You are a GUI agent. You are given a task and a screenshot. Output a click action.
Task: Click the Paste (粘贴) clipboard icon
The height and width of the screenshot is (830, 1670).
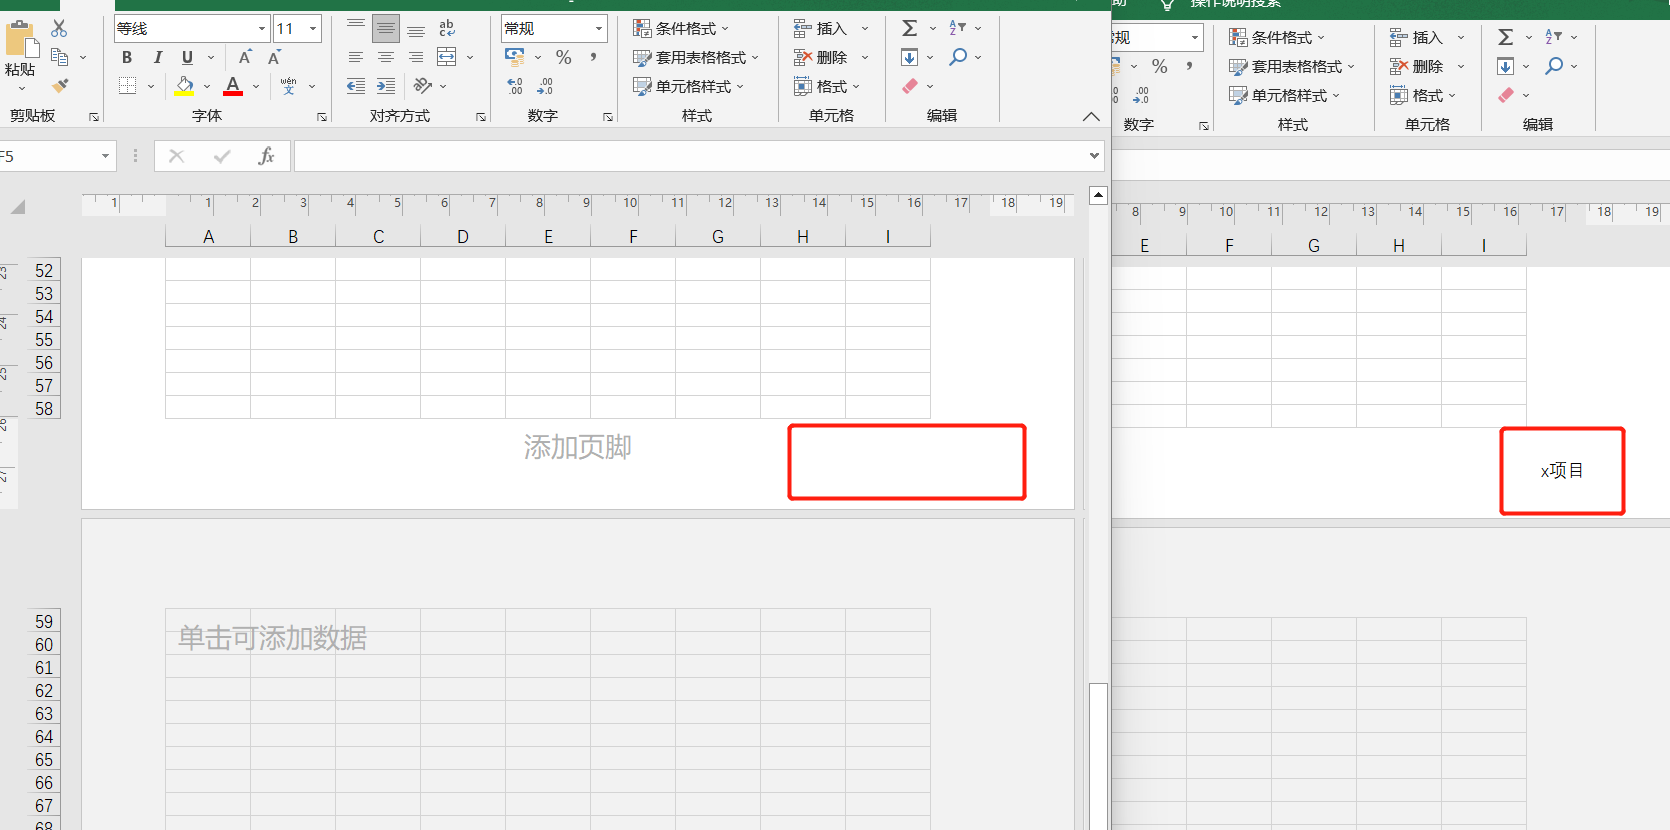[x=21, y=40]
